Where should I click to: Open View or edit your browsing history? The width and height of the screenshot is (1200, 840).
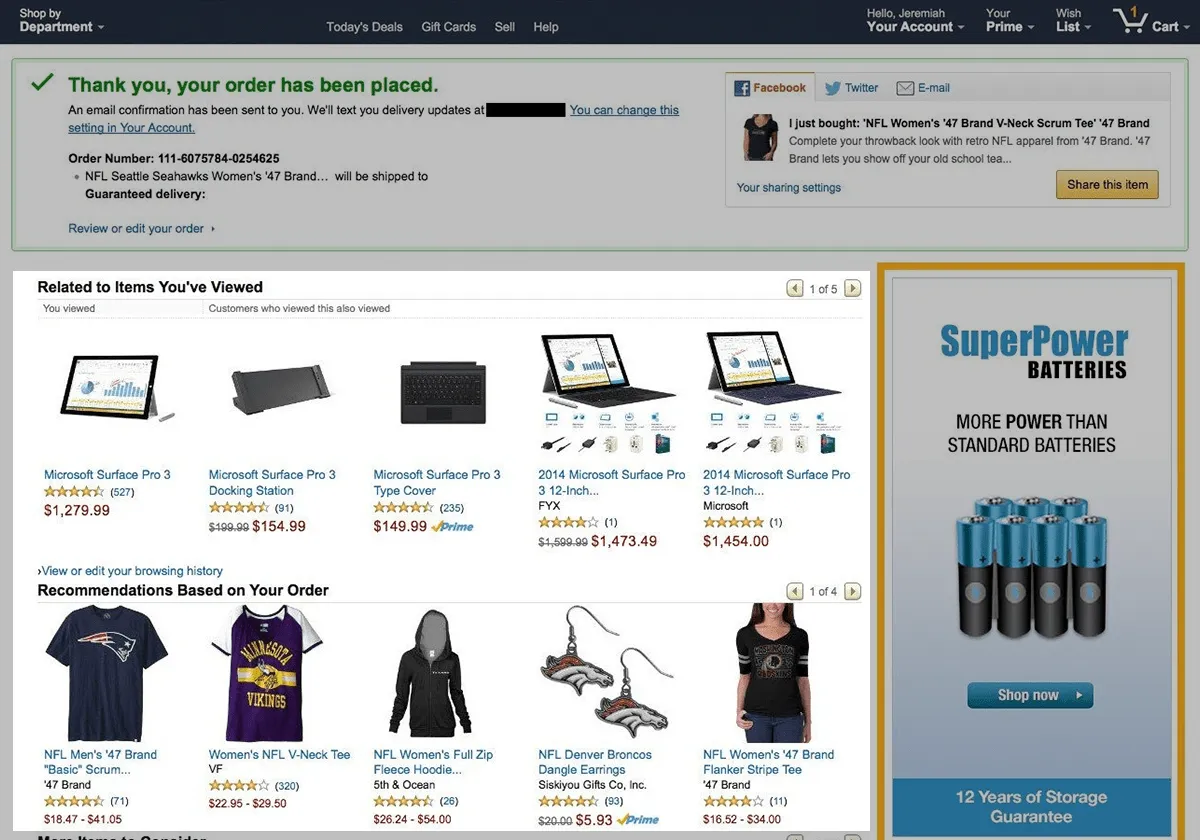130,571
